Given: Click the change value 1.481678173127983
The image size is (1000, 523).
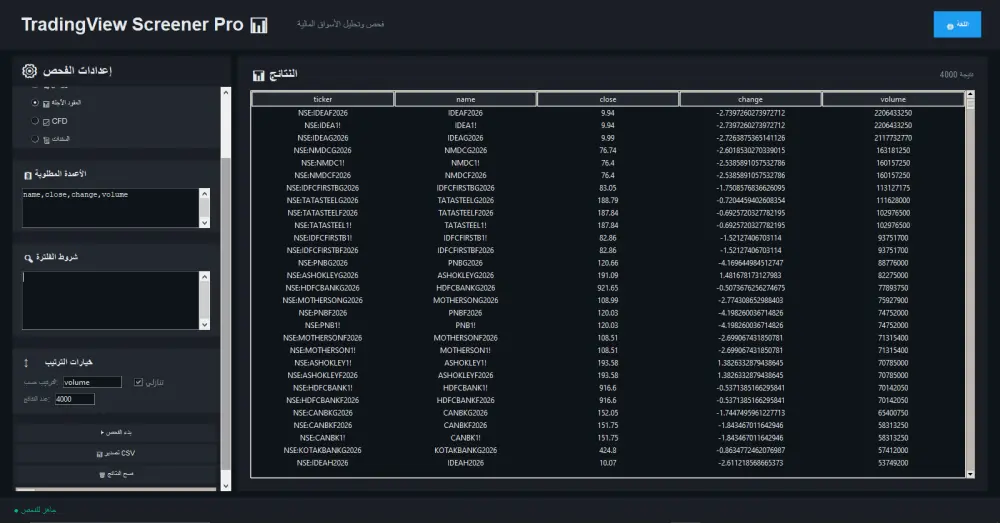Looking at the screenshot, I should [751, 276].
